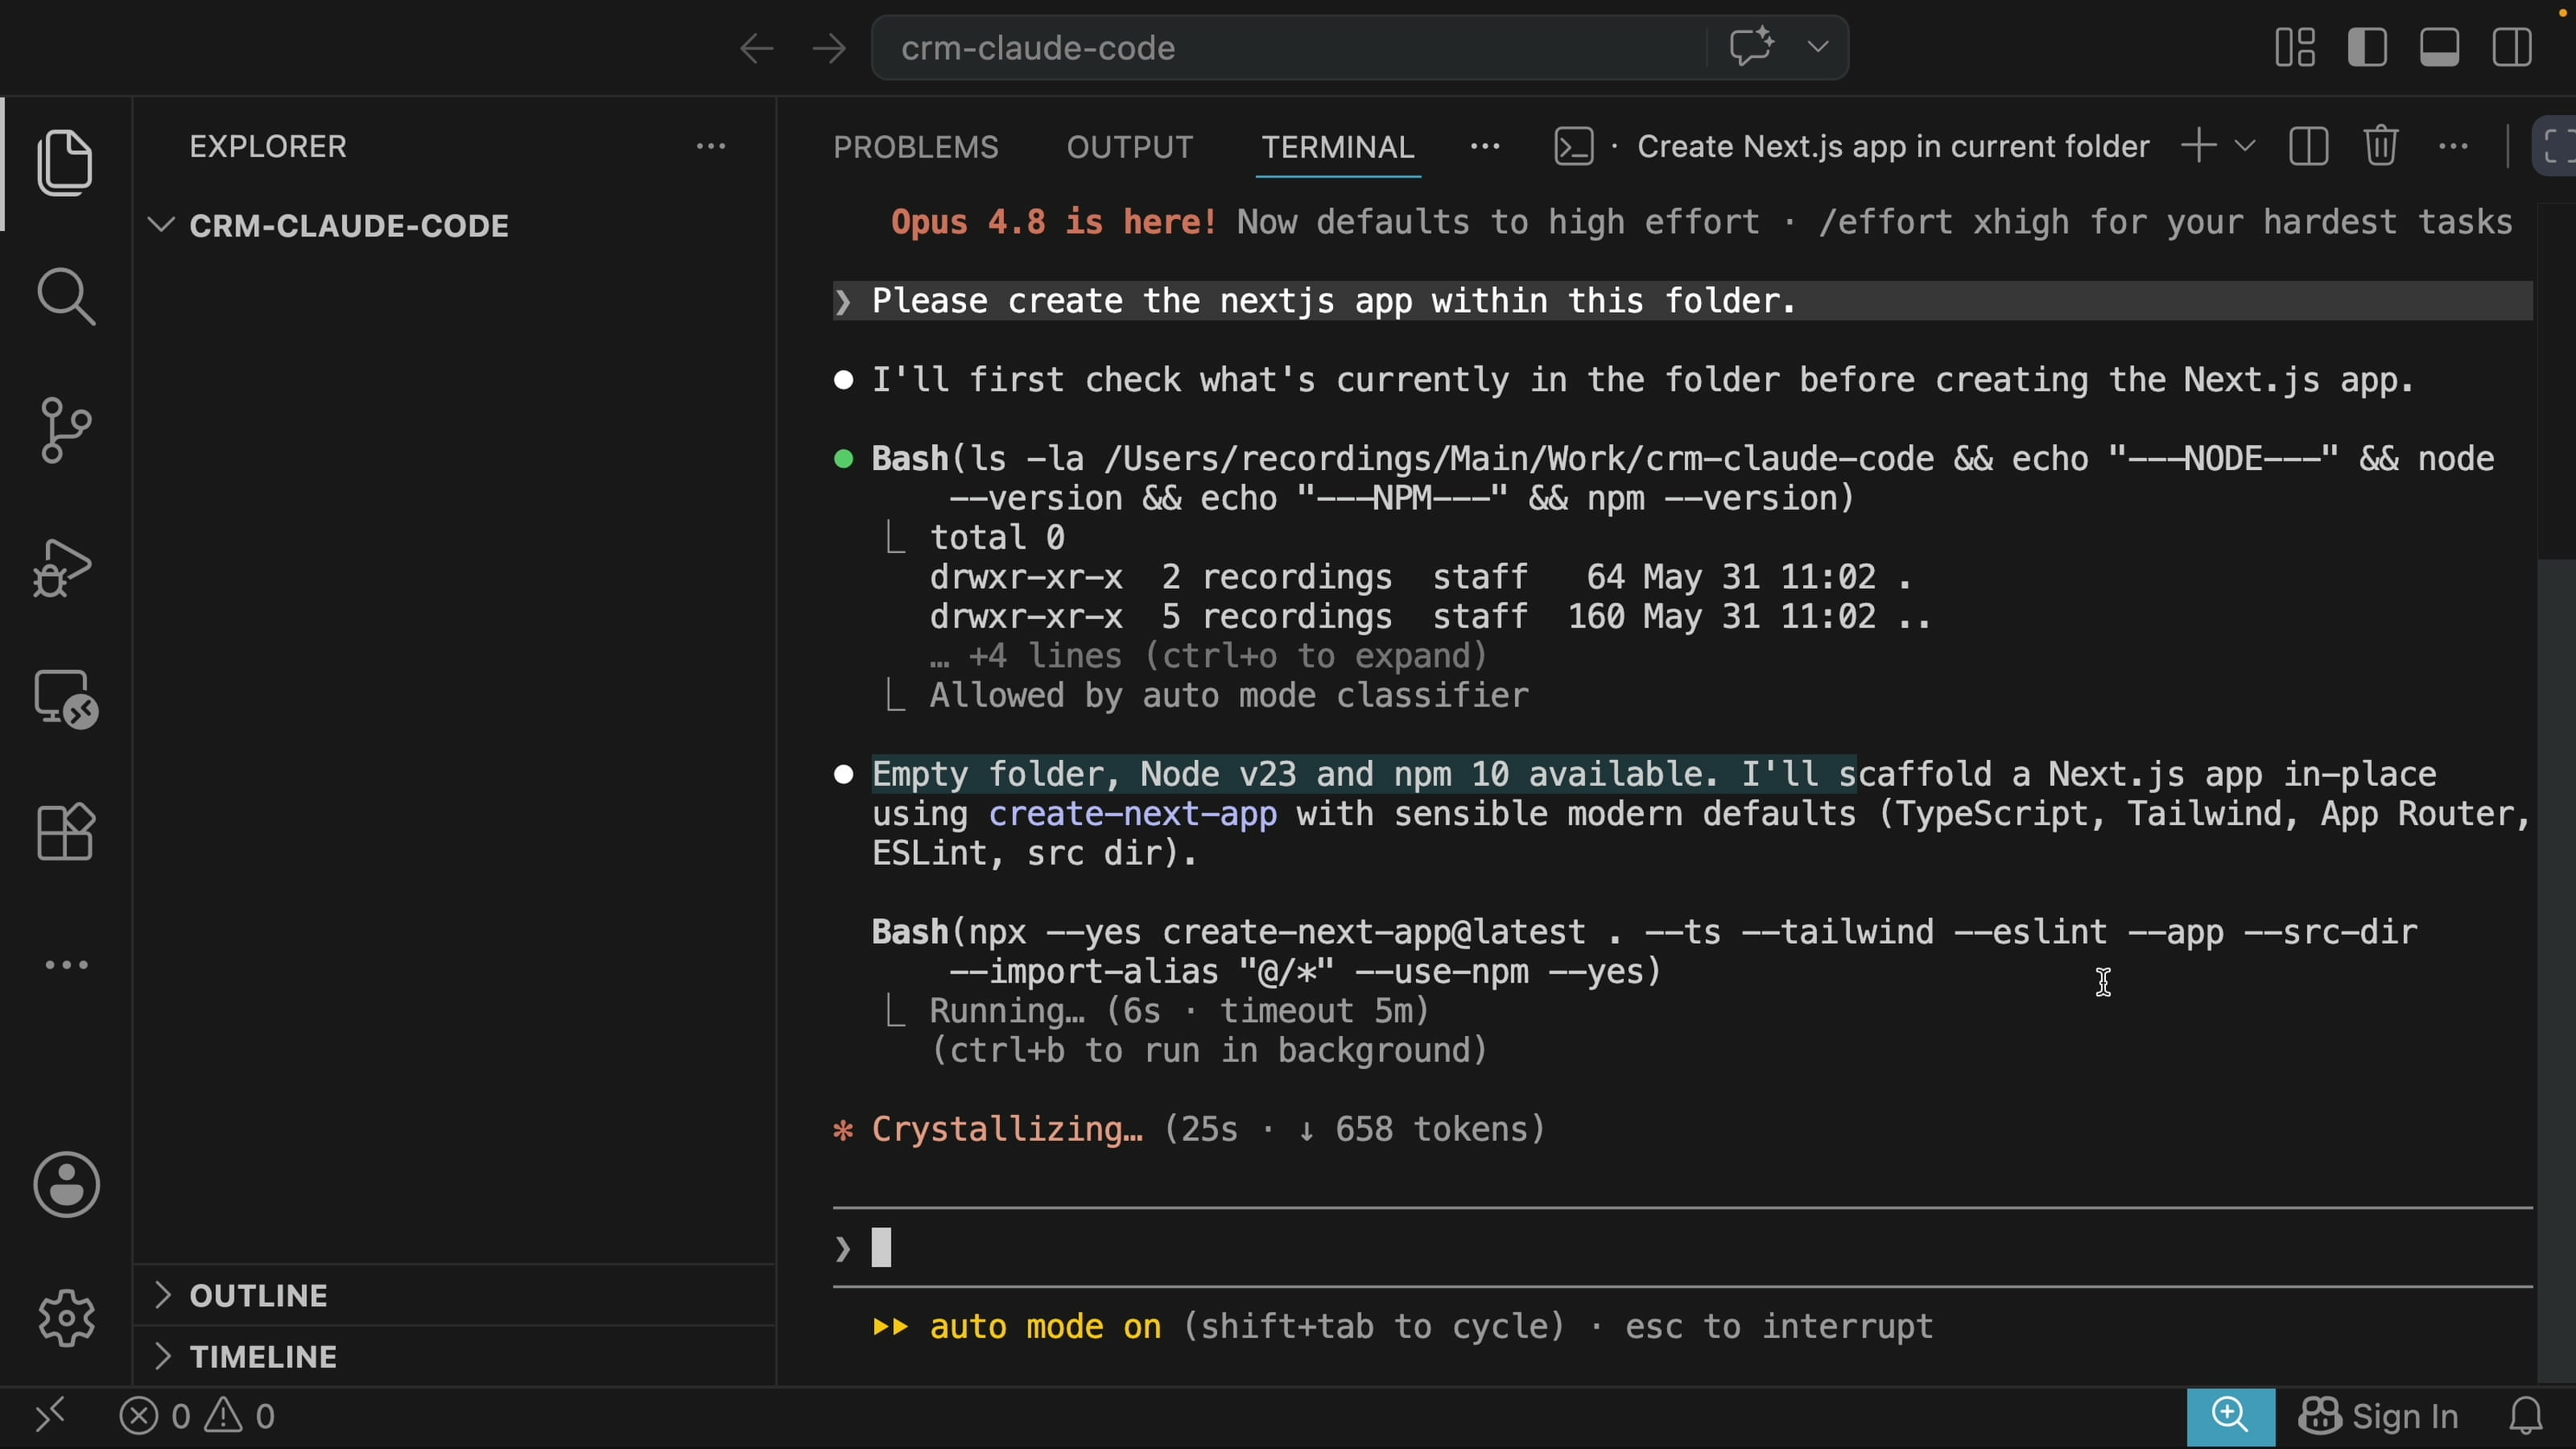
Task: Click the 'Running… (6s · timeout 5m)' line
Action: click(x=1179, y=1011)
